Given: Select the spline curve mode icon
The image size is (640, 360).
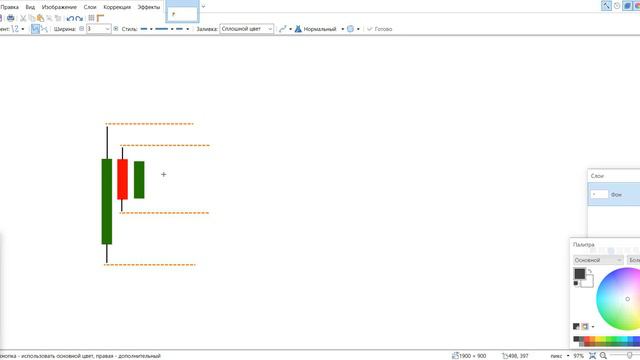Looking at the screenshot, I should click(36, 29).
